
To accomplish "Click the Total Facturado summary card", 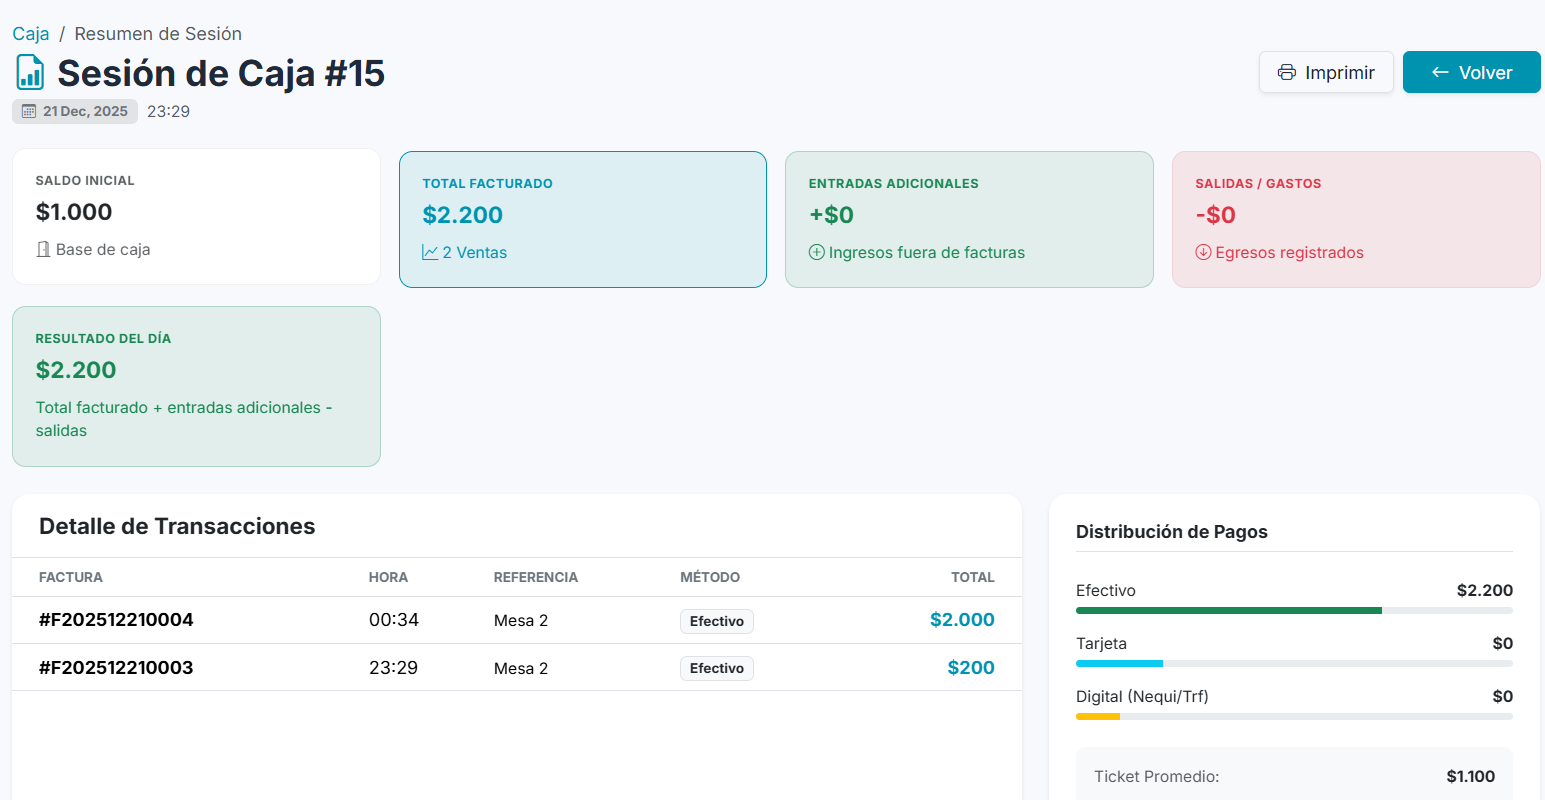I will tap(583, 219).
